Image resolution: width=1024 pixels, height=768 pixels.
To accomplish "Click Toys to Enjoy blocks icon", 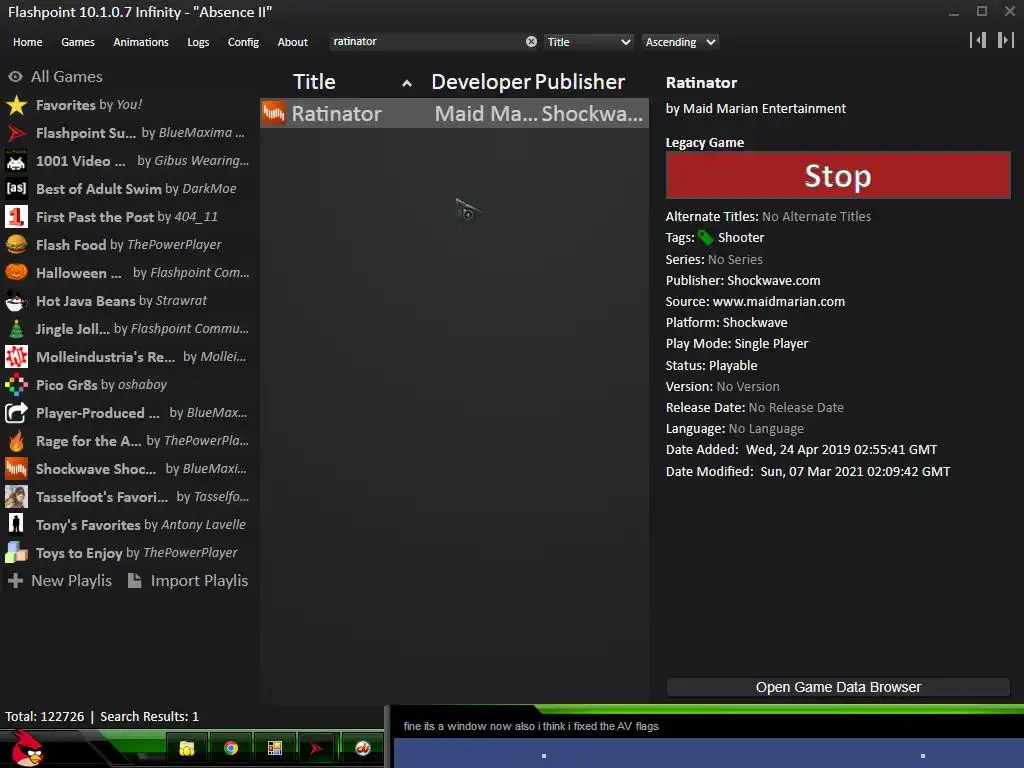I will coord(16,553).
